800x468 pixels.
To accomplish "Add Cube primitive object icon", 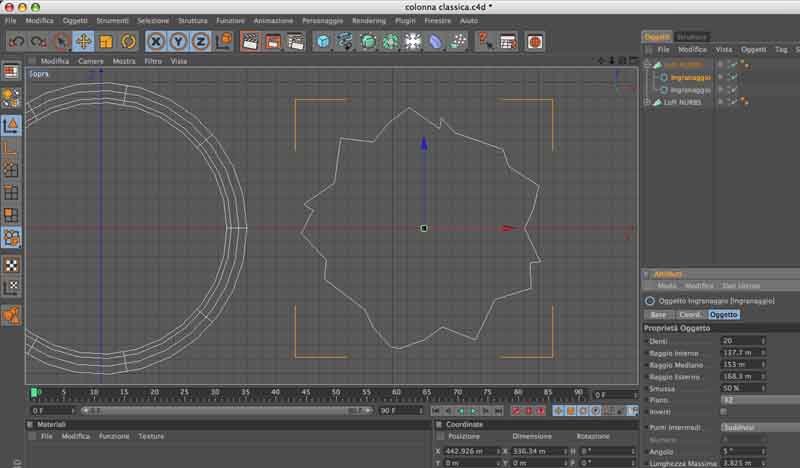I will 323,42.
